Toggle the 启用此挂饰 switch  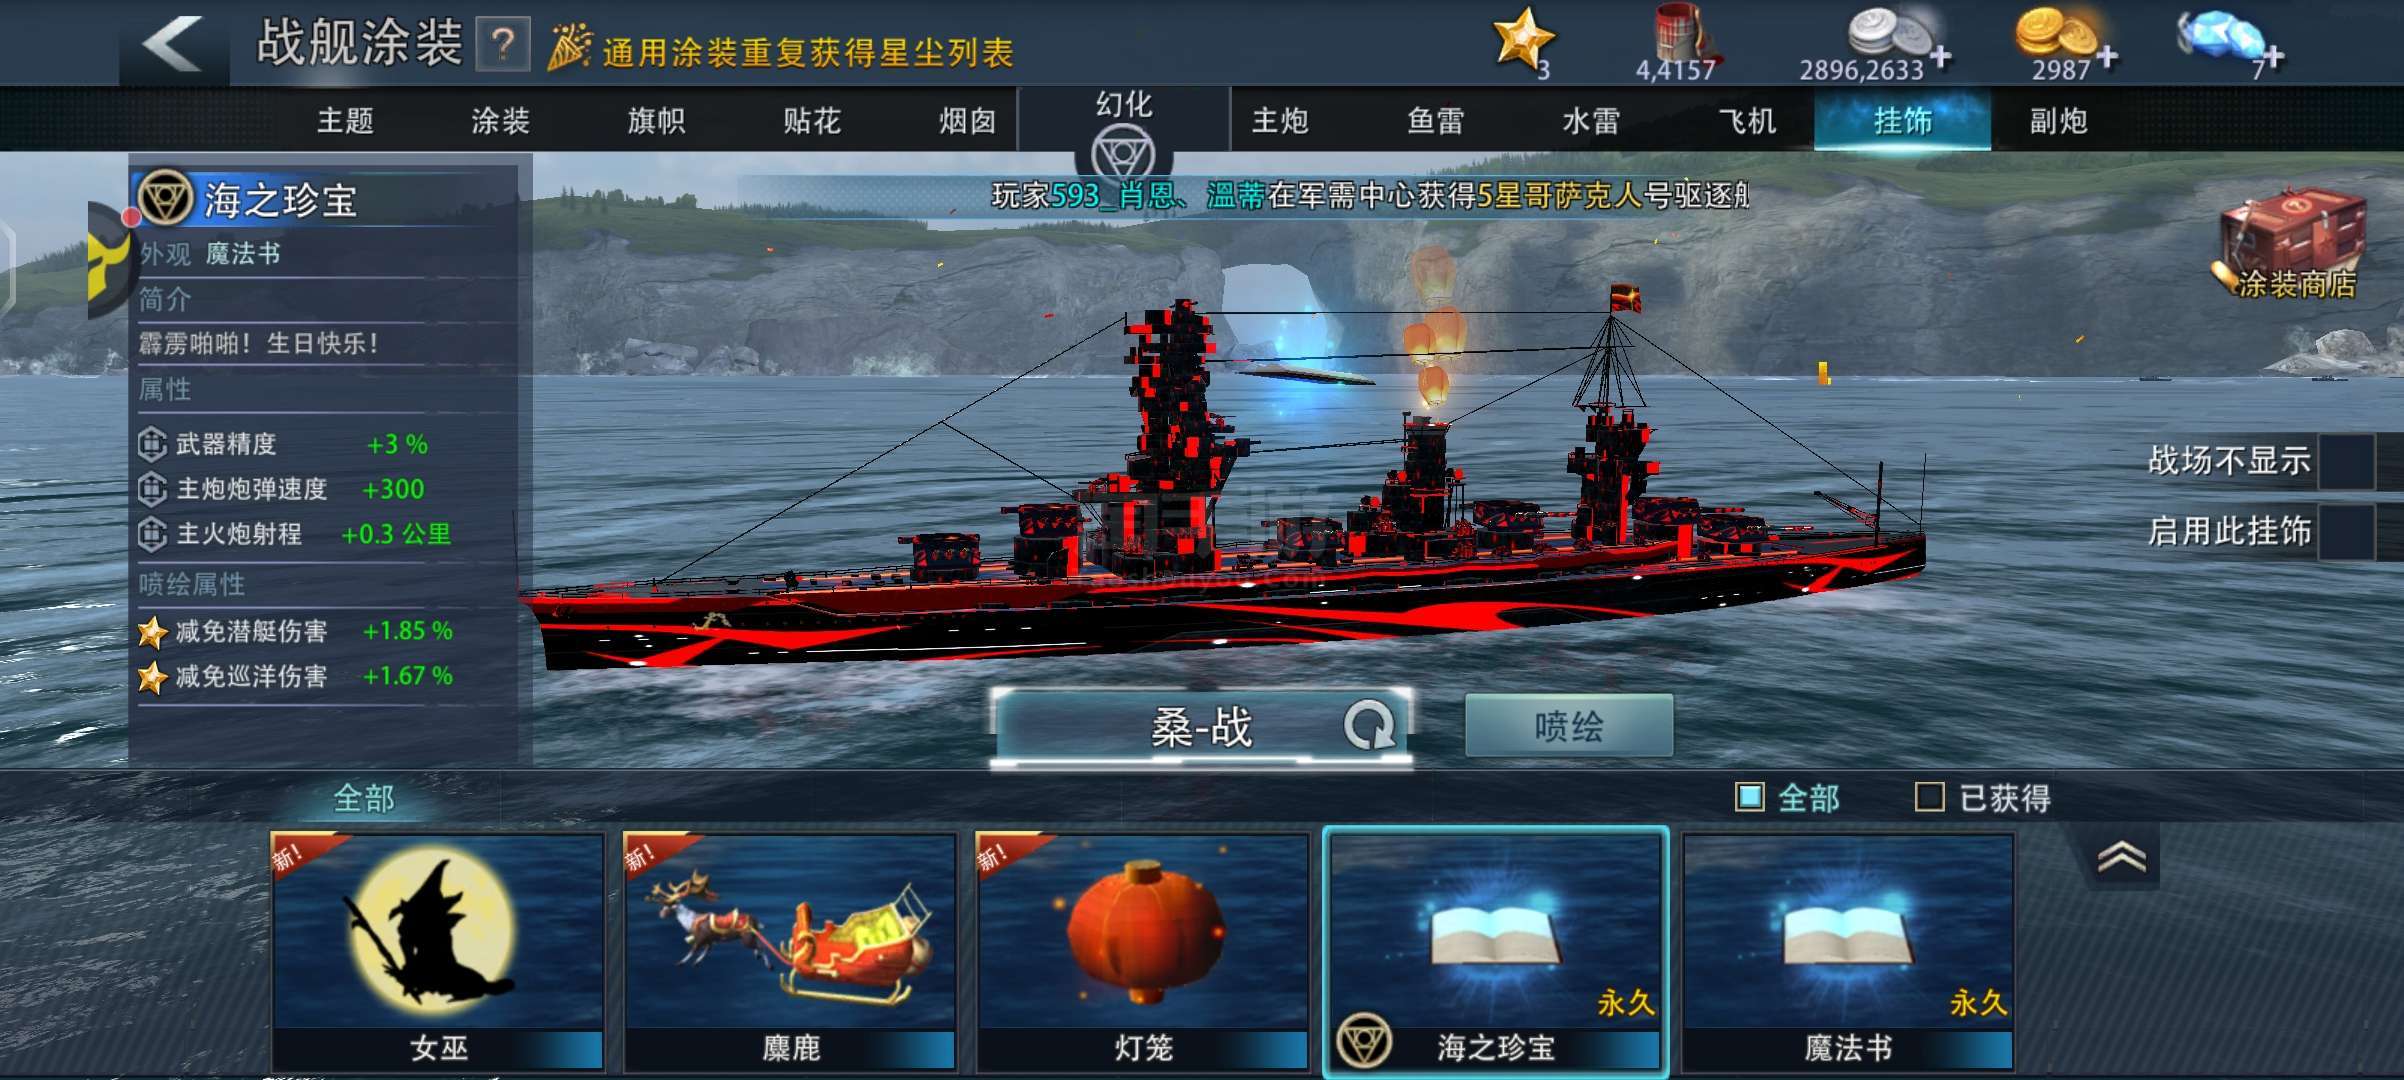click(2347, 530)
